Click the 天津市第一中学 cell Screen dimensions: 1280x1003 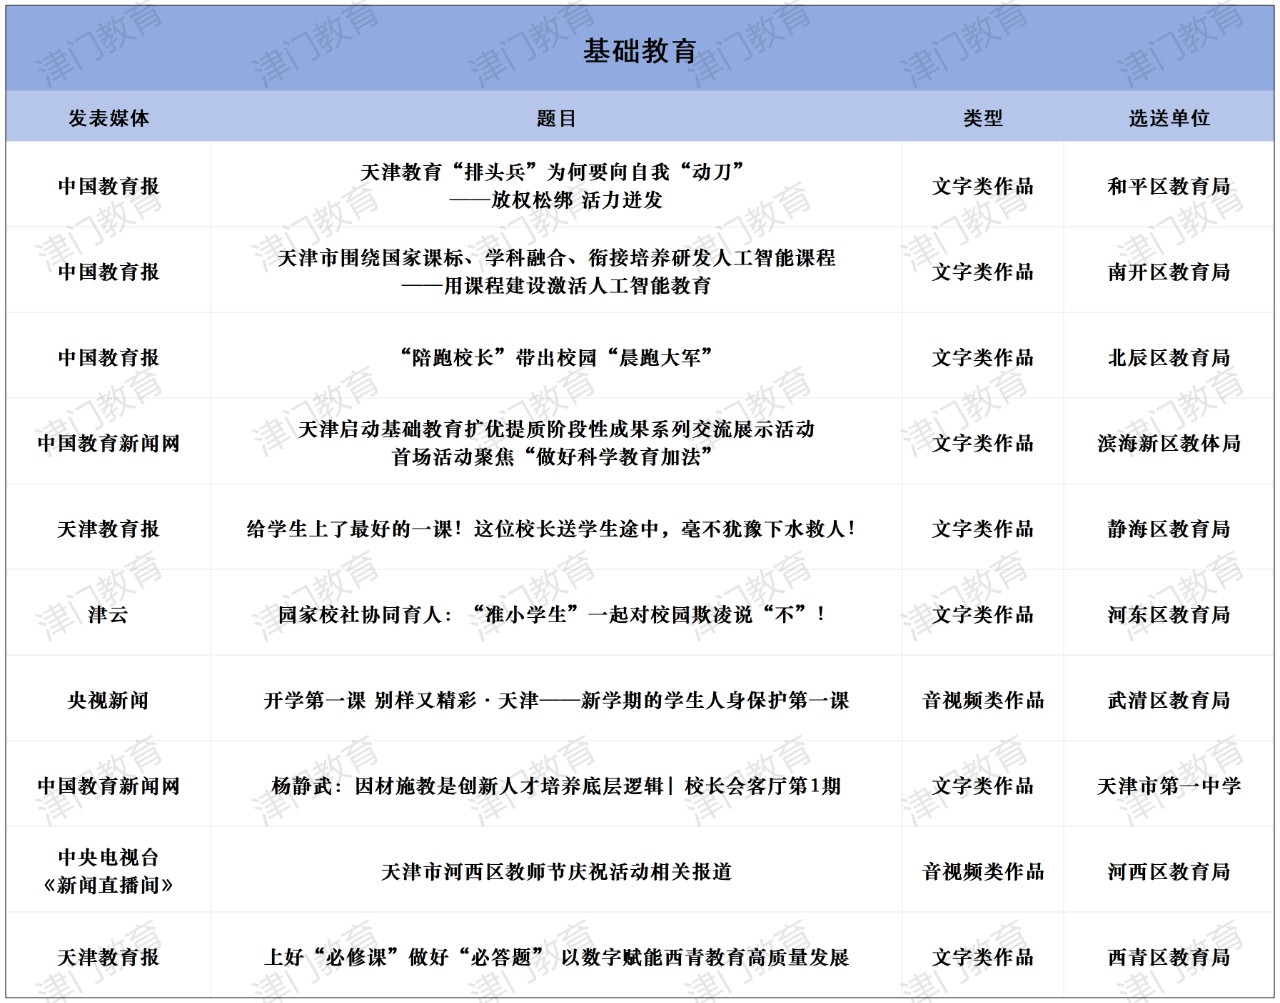tap(1169, 786)
